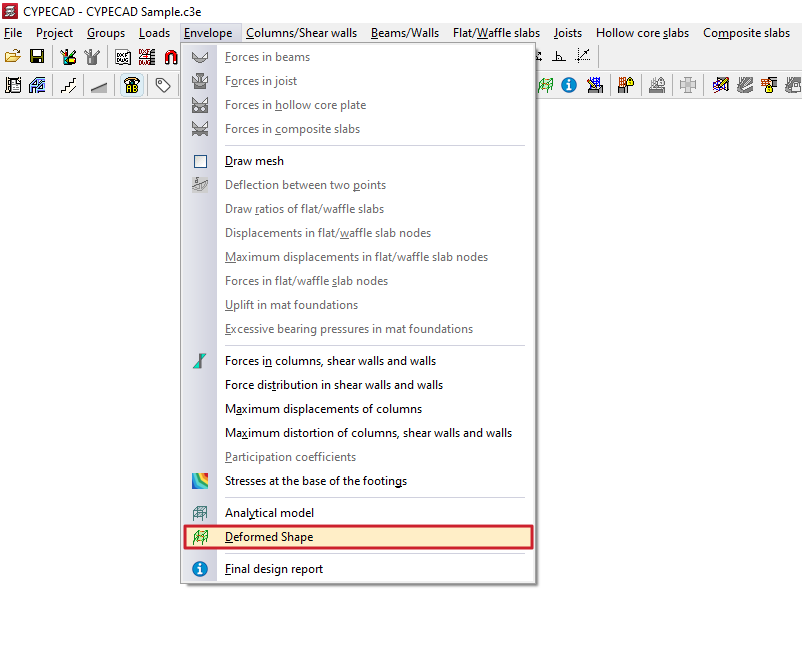
Task: Click the blue info icon in the toolbar
Action: point(569,85)
